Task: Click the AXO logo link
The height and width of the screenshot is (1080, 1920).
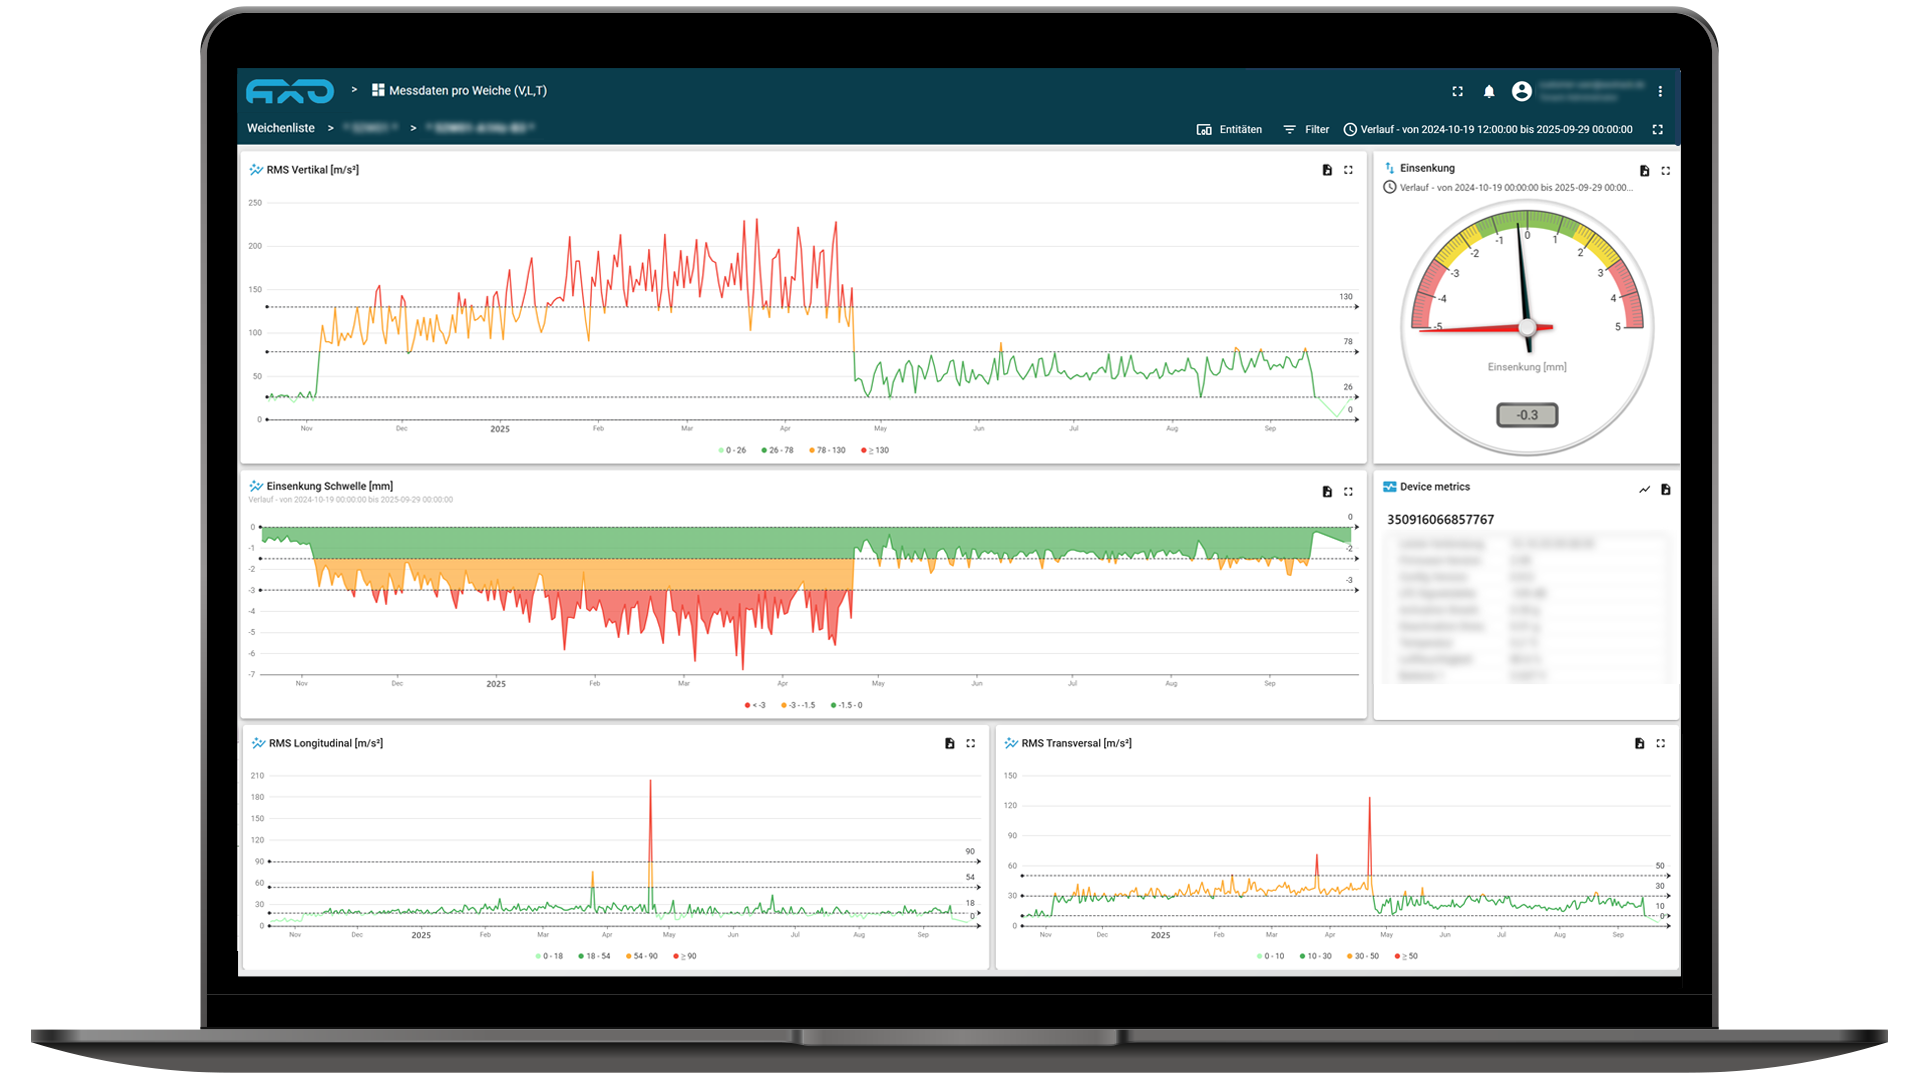Action: [290, 91]
